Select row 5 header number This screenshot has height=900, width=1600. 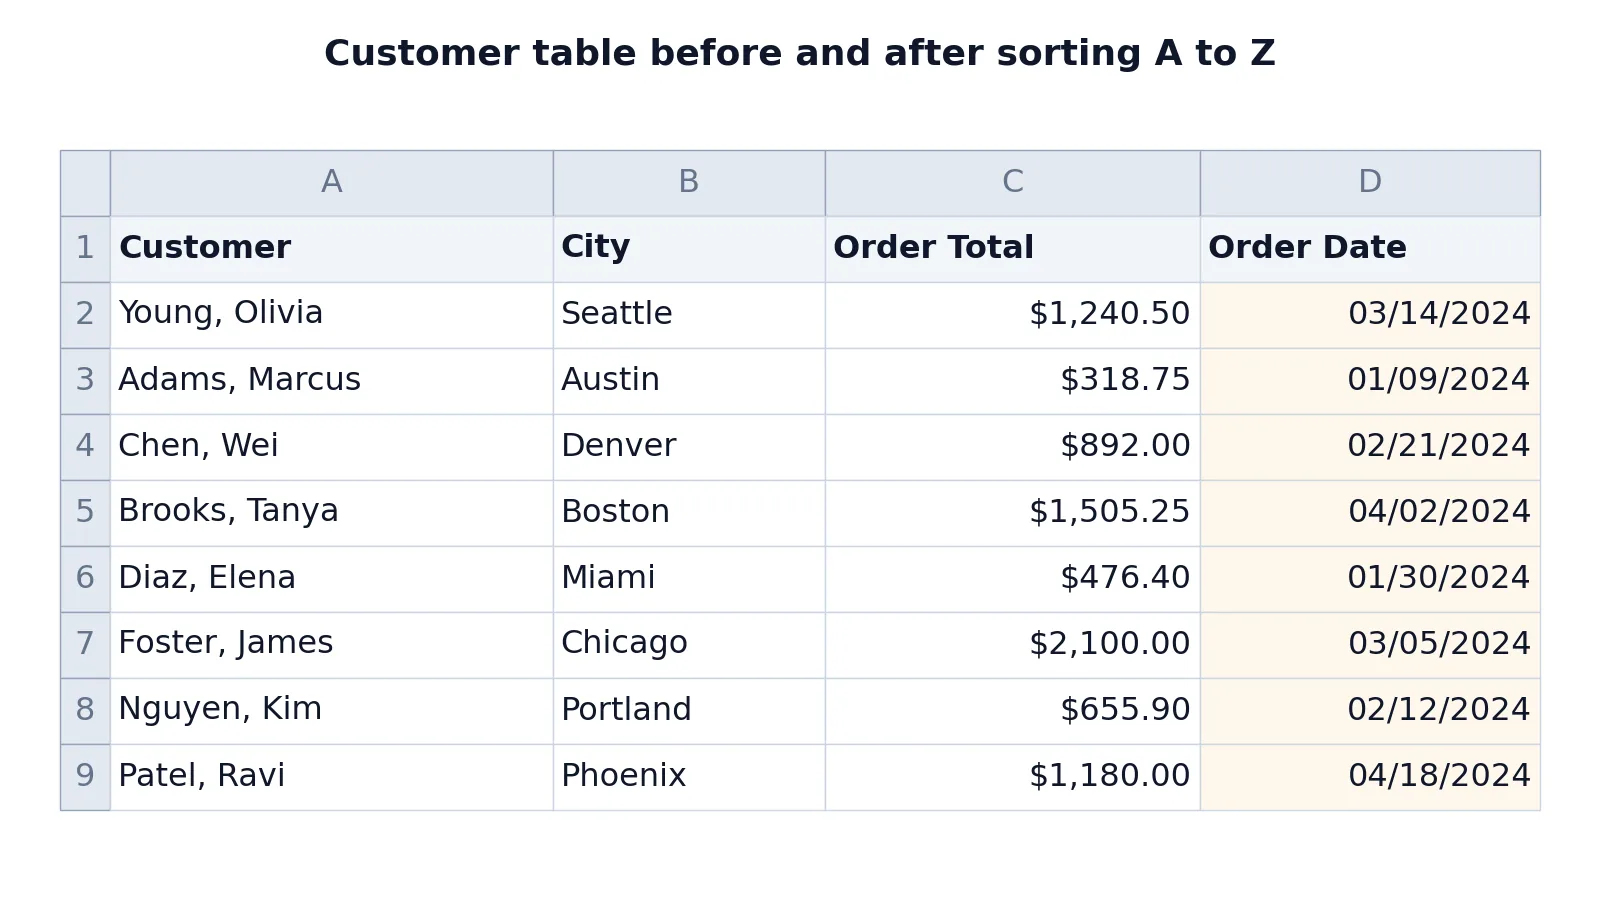(85, 513)
